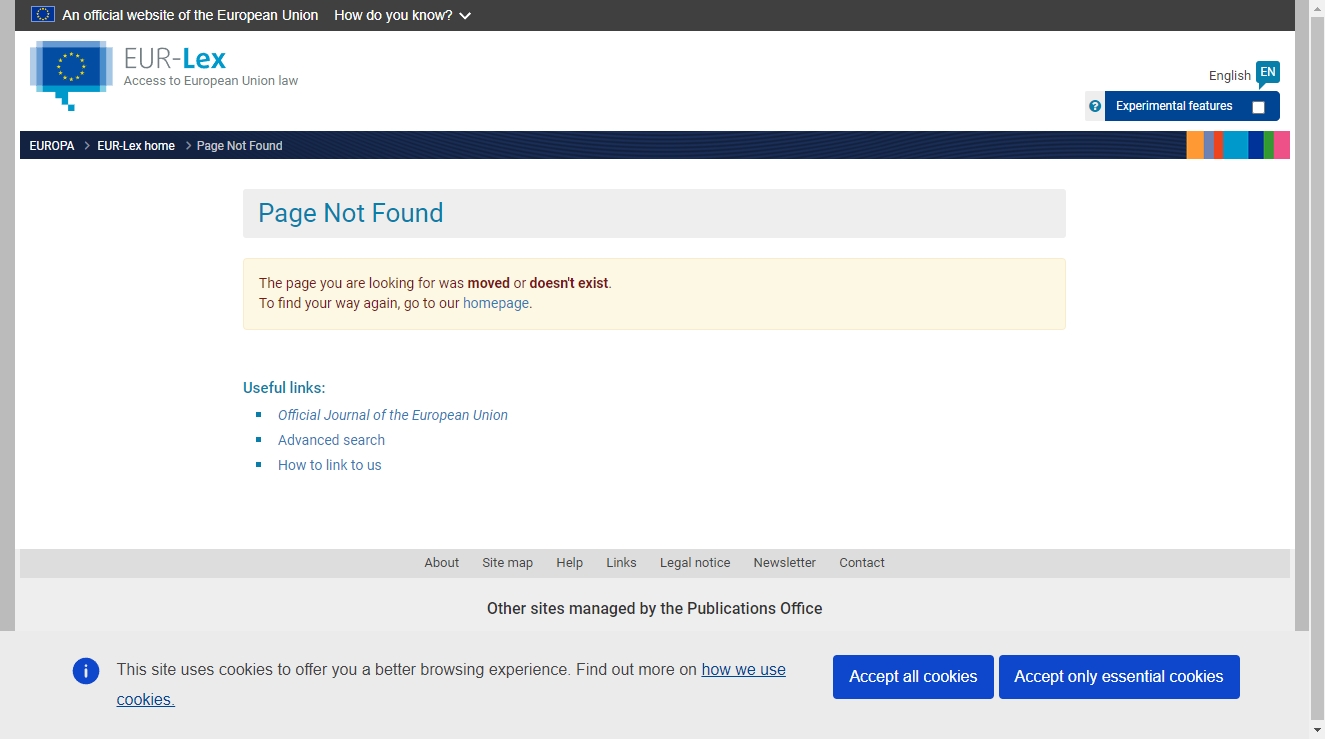Open 'How to link to us'
The height and width of the screenshot is (739, 1325).
point(329,465)
